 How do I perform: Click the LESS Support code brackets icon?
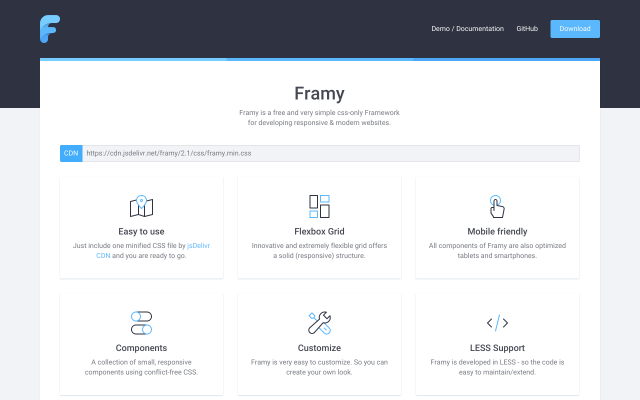click(497, 323)
